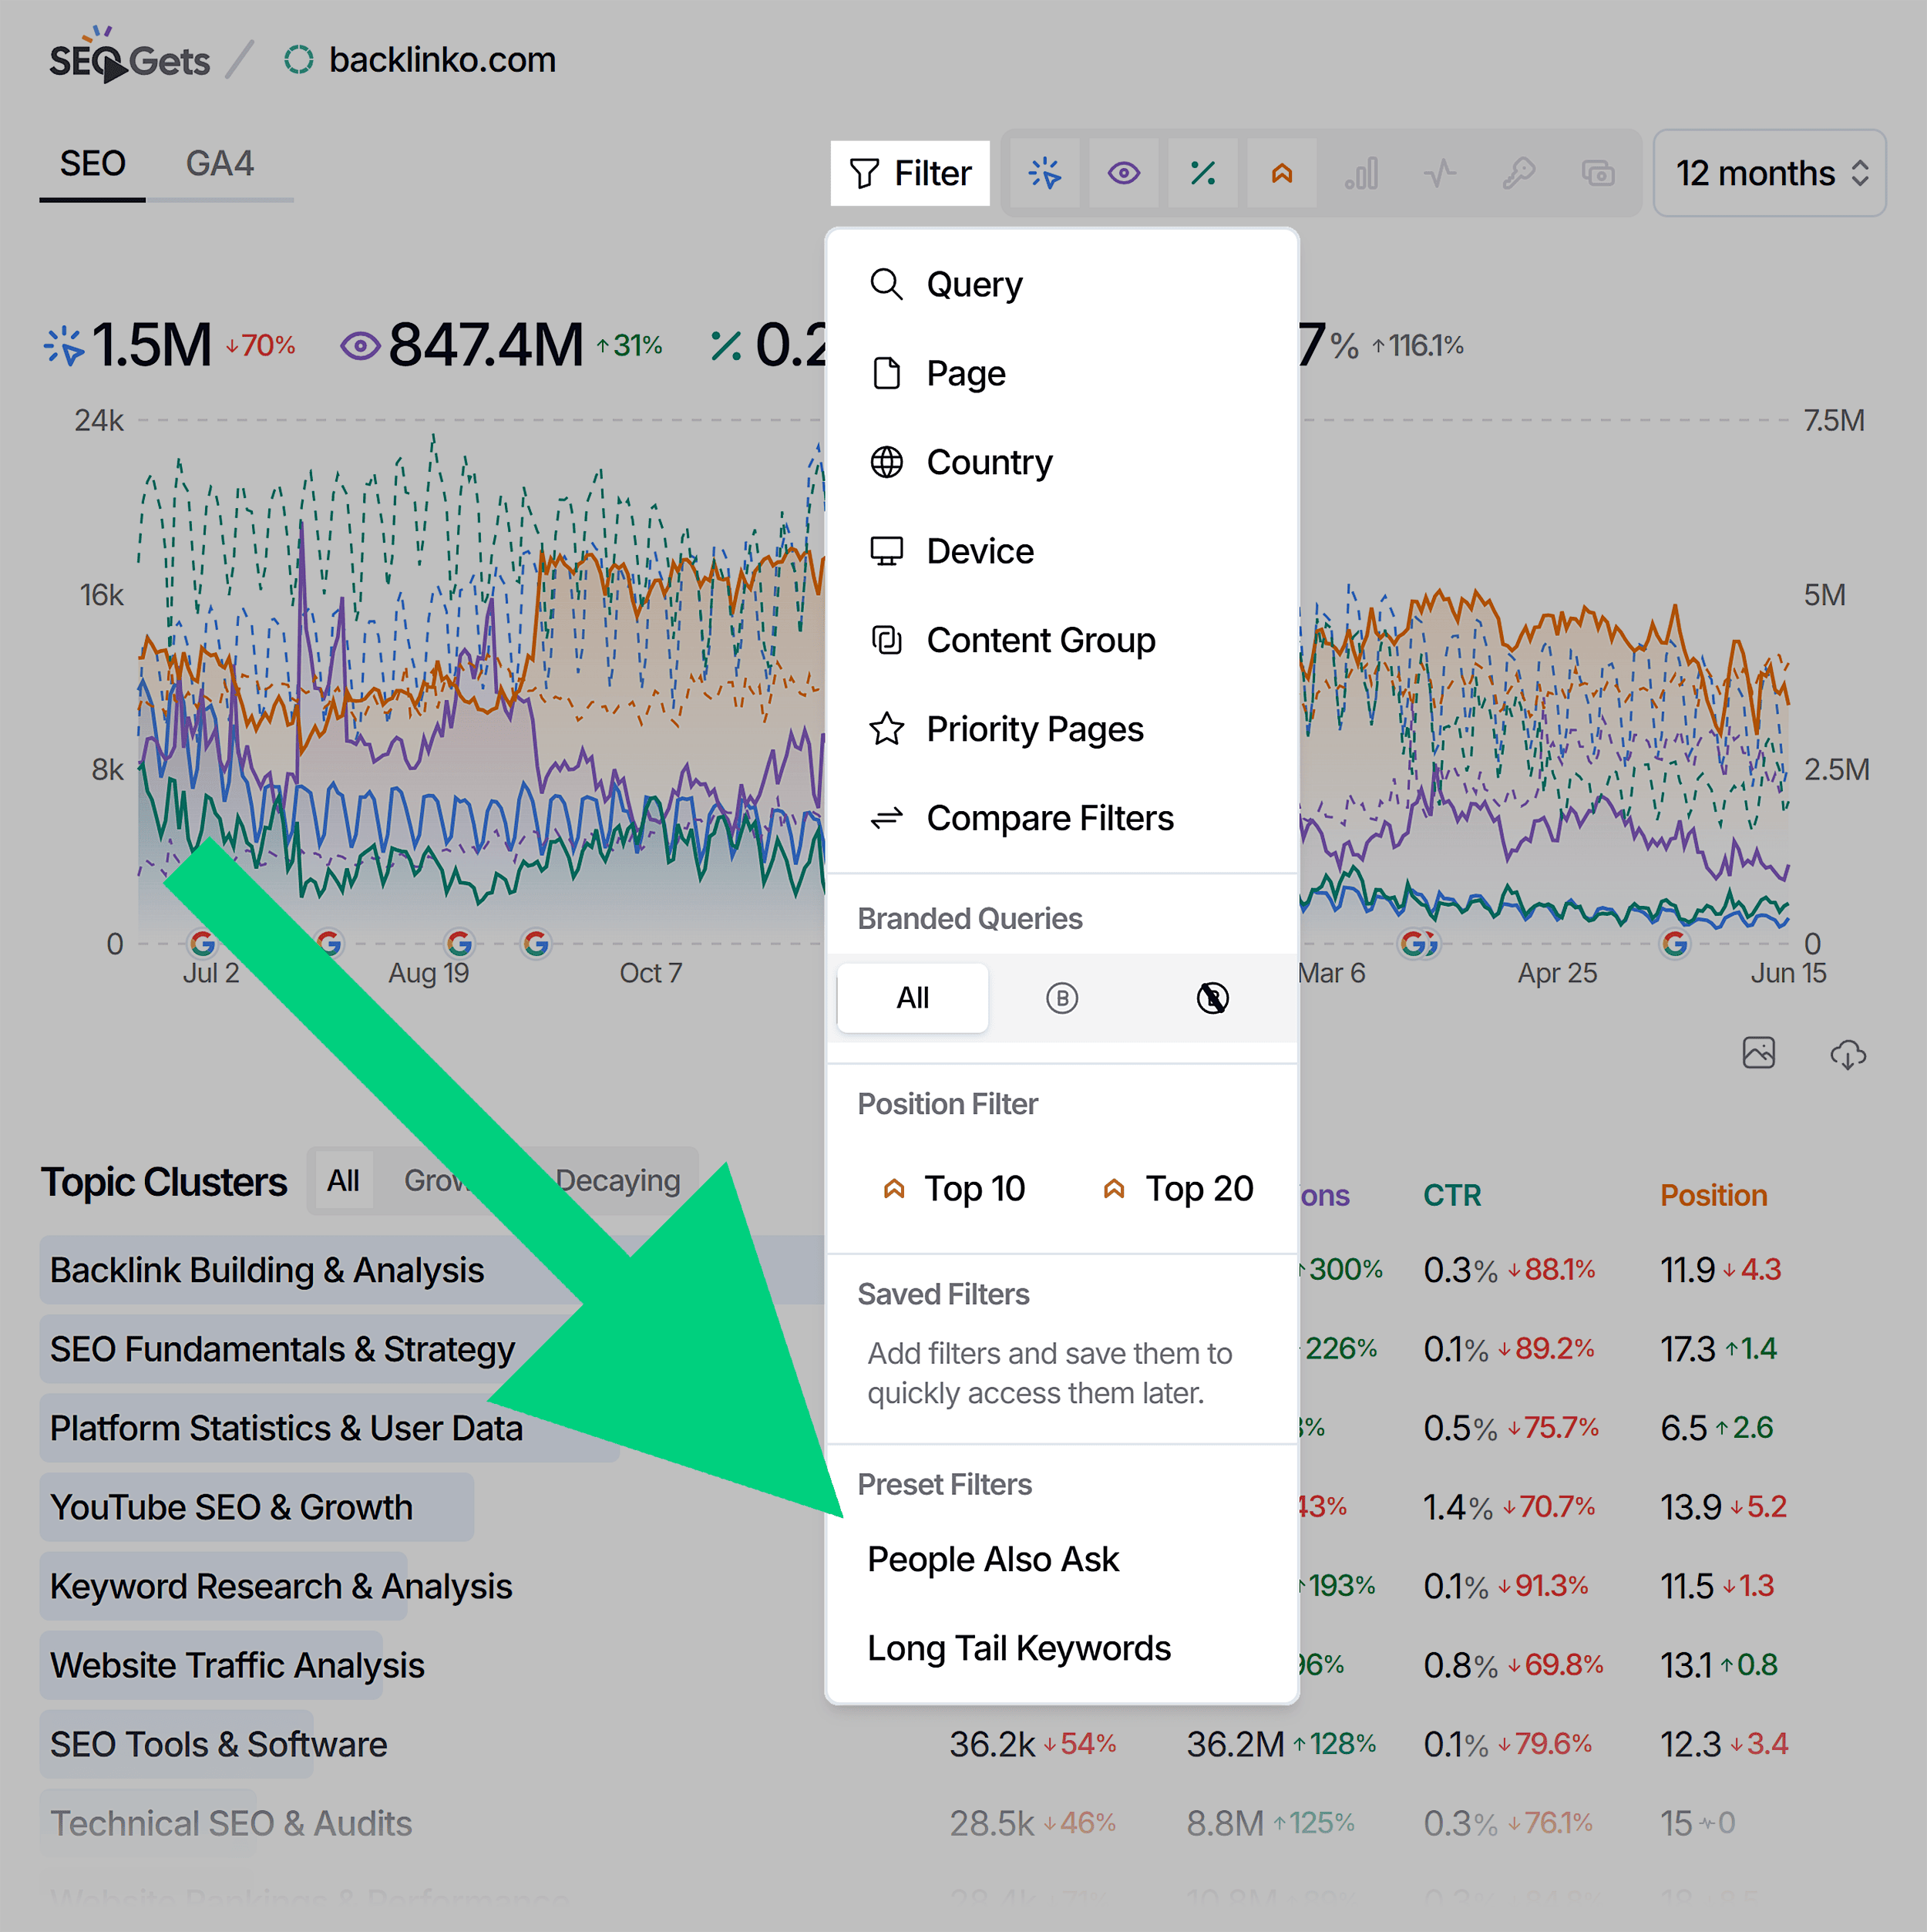
Task: Open Backlink Building & Analysis cluster
Action: pos(267,1271)
